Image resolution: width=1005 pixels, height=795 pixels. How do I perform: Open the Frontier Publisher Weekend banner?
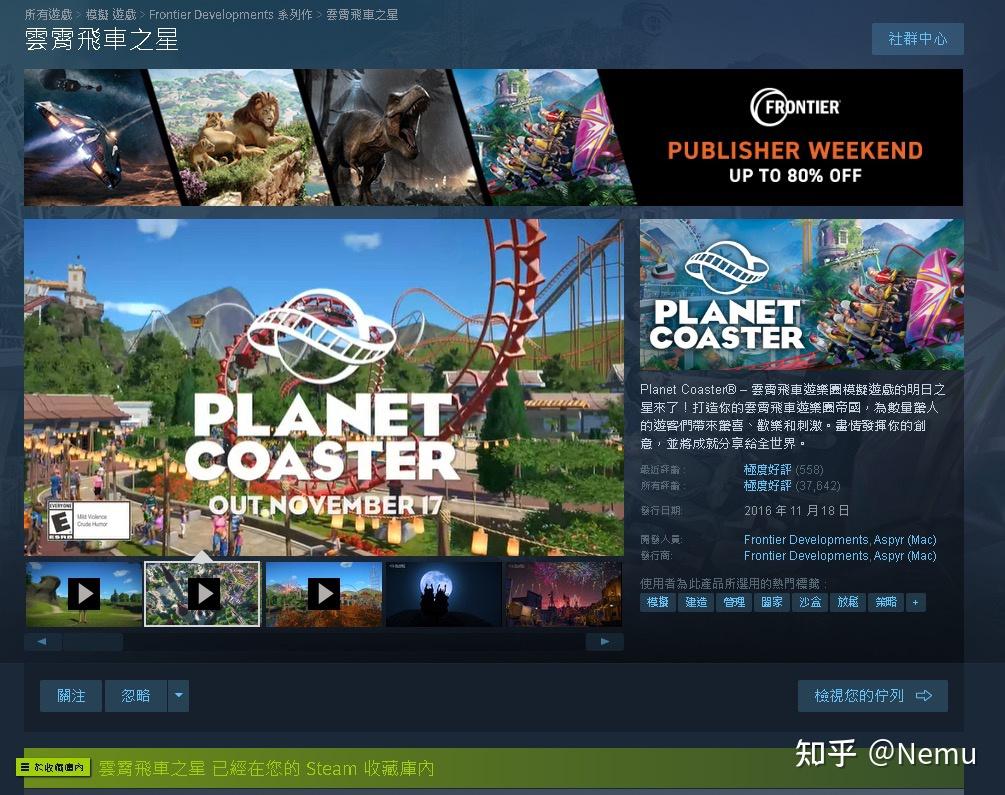point(494,137)
